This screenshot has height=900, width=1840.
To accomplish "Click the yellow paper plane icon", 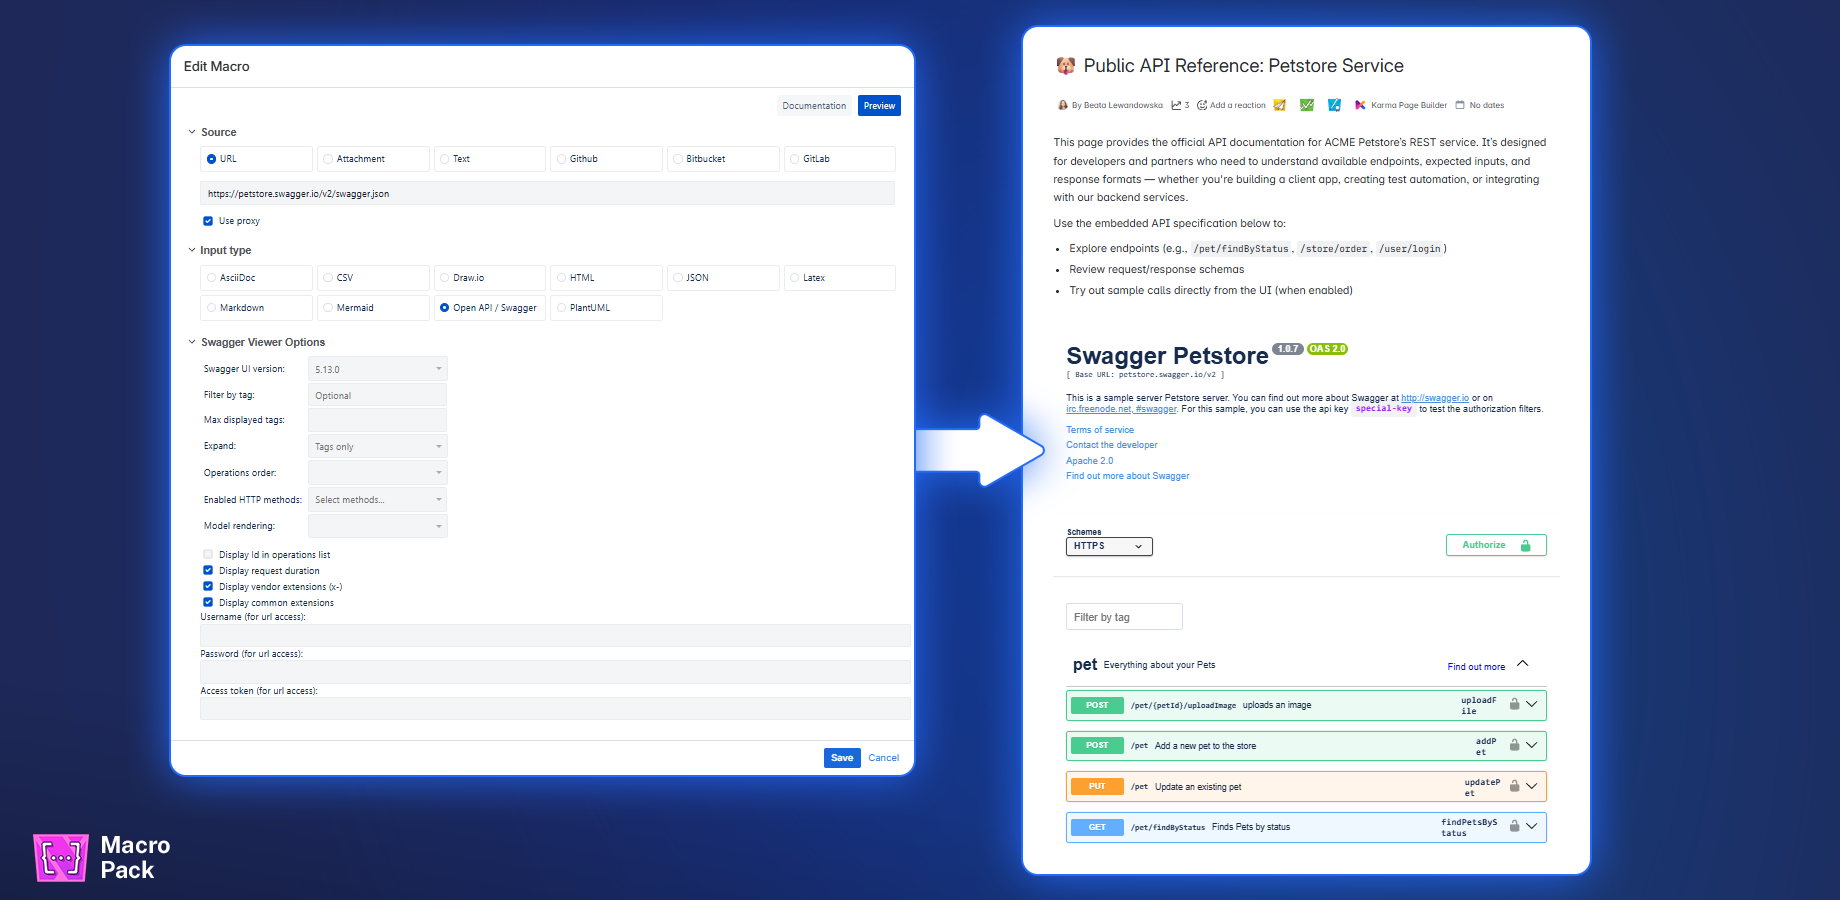I will coord(1280,105).
